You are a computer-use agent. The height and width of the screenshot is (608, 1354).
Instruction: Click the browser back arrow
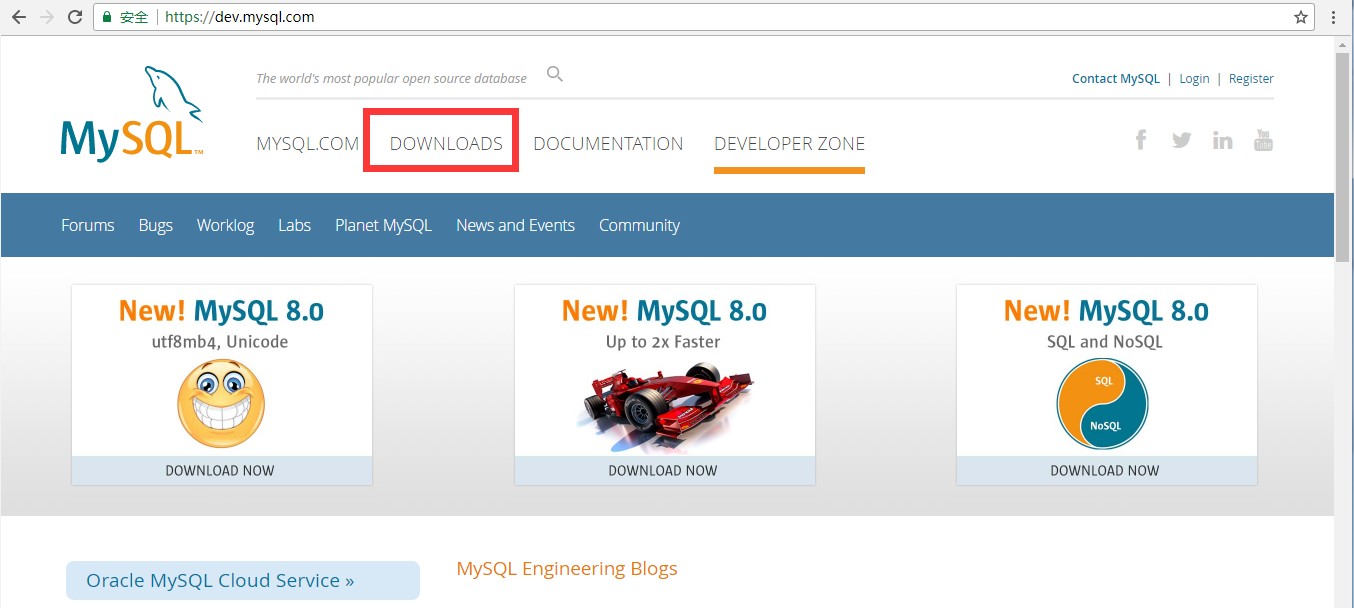(x=18, y=17)
